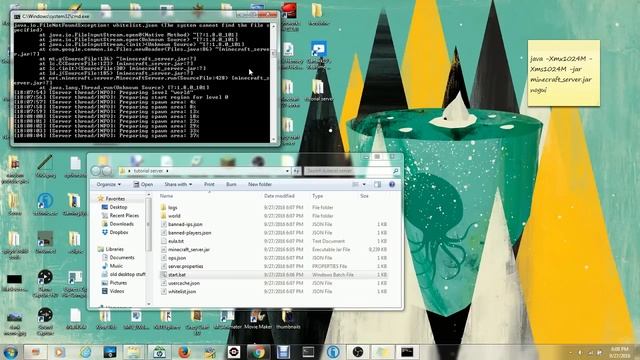The width and height of the screenshot is (640, 360).
Task: Open Movie Maker desktop shortcut
Action: pyautogui.click(x=257, y=320)
